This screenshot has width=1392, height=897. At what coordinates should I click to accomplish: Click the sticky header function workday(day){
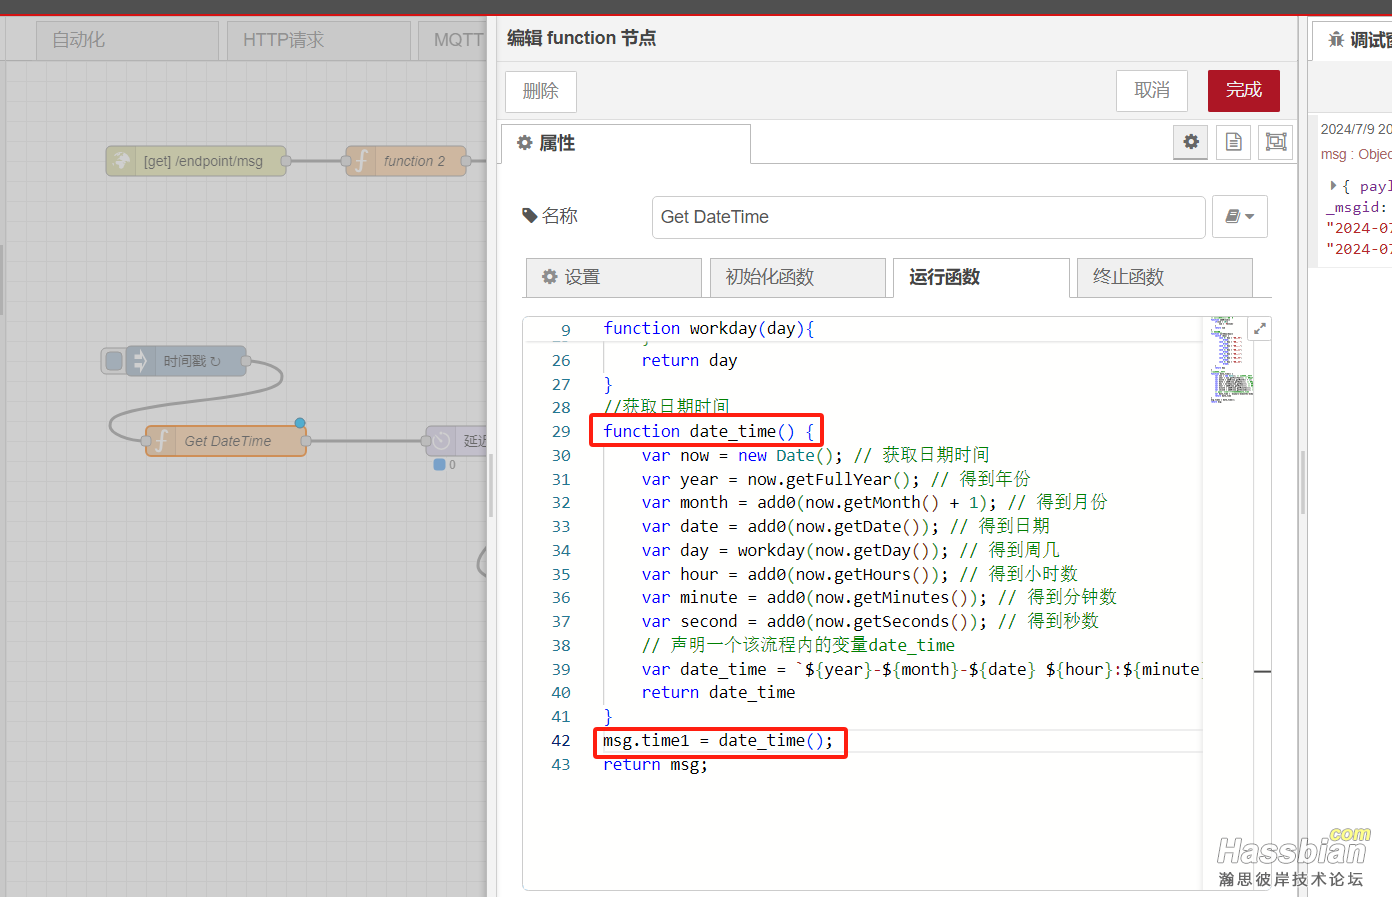(x=709, y=329)
